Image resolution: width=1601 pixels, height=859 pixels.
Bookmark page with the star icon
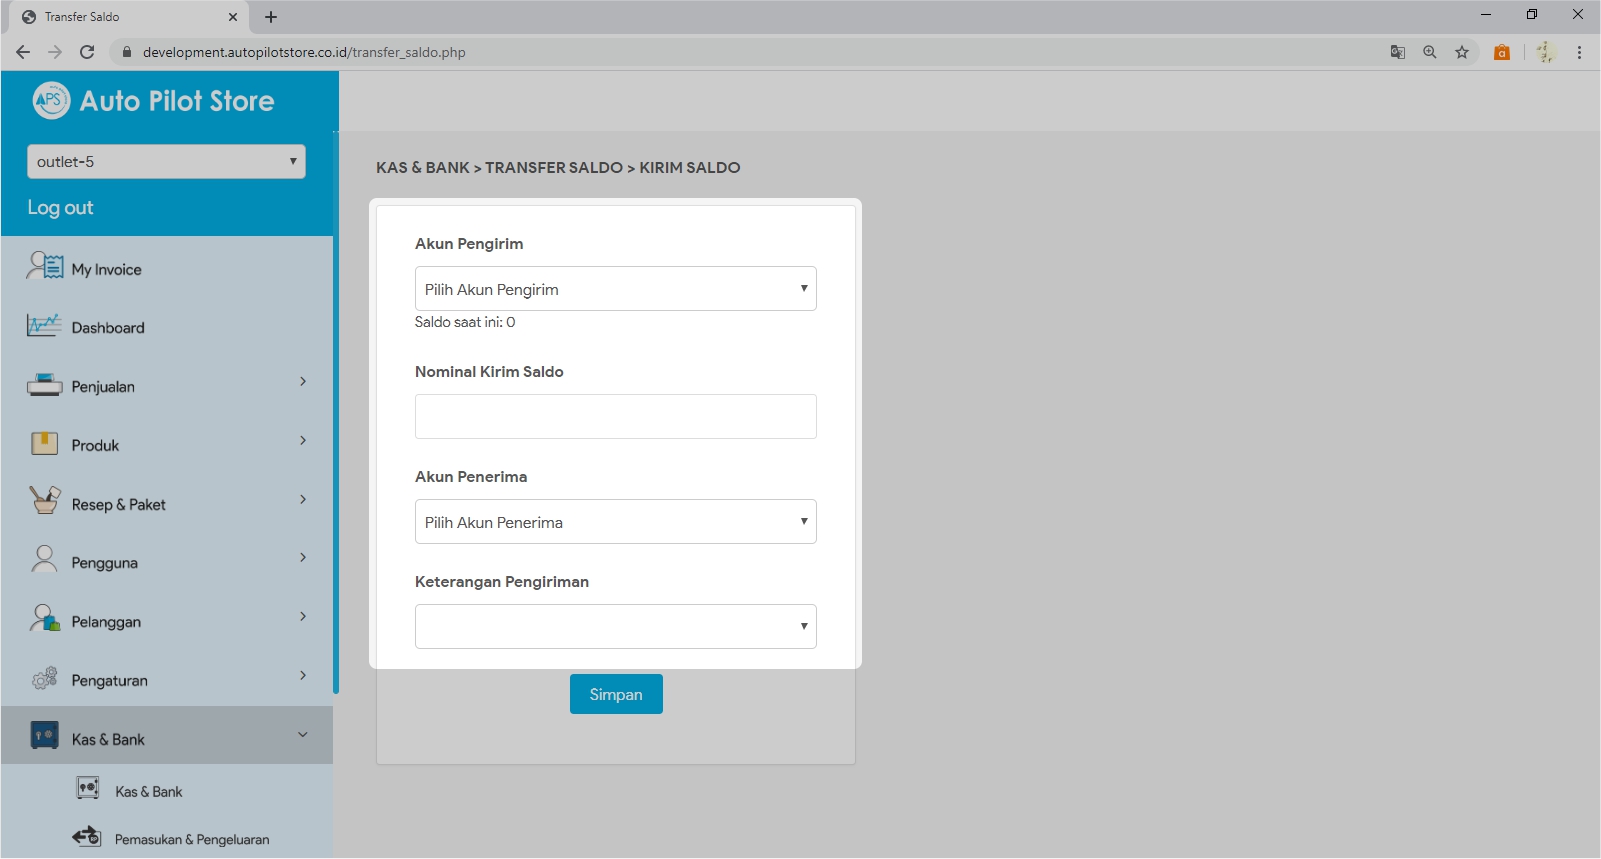[1462, 52]
